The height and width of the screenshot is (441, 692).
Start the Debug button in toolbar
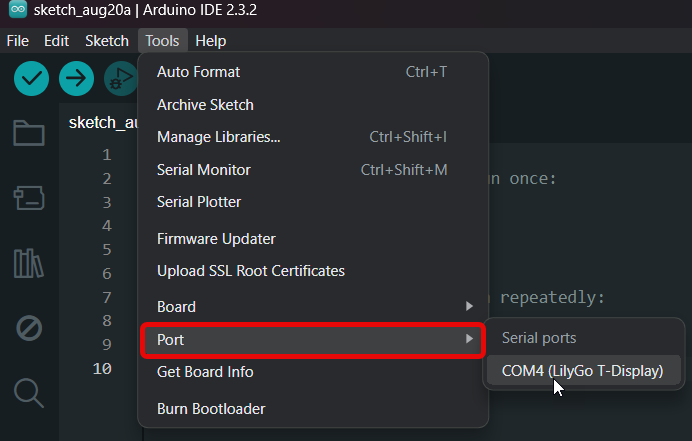pyautogui.click(x=120, y=79)
